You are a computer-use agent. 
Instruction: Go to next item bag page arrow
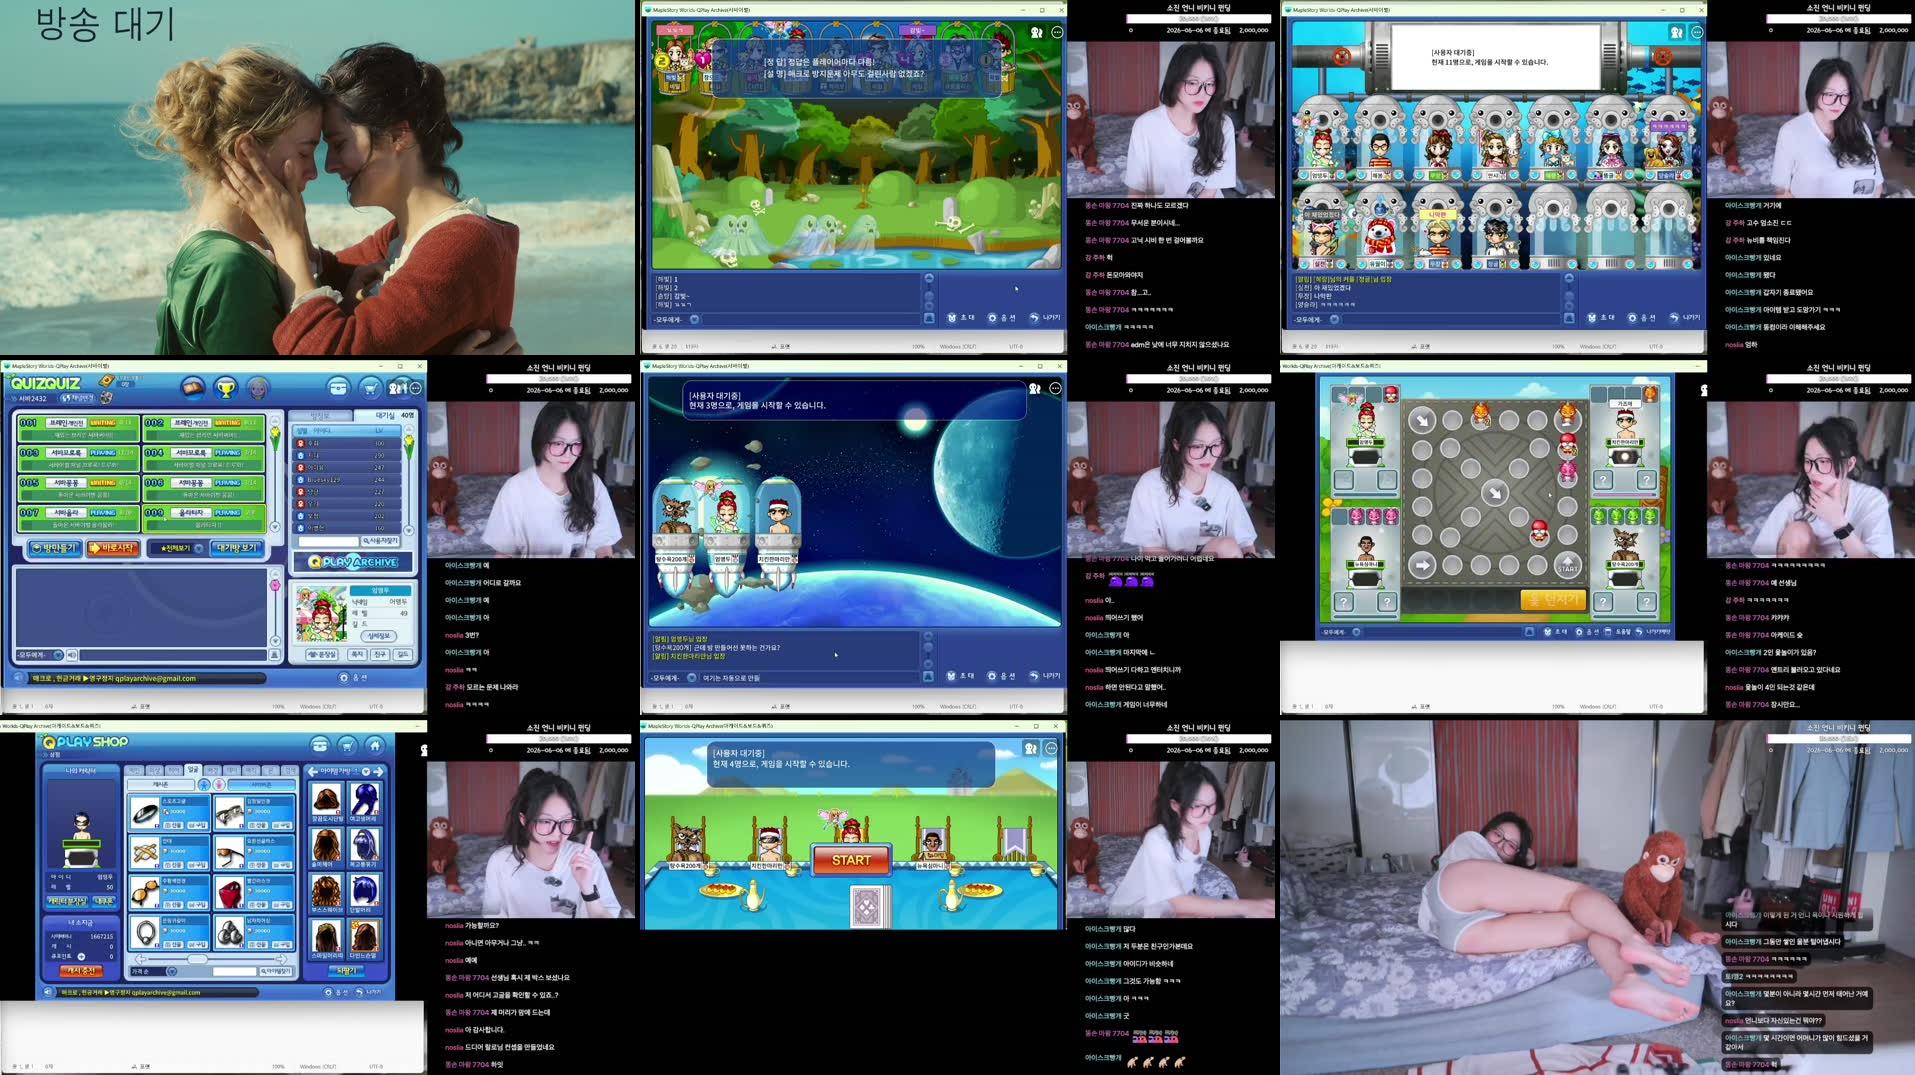click(x=378, y=771)
